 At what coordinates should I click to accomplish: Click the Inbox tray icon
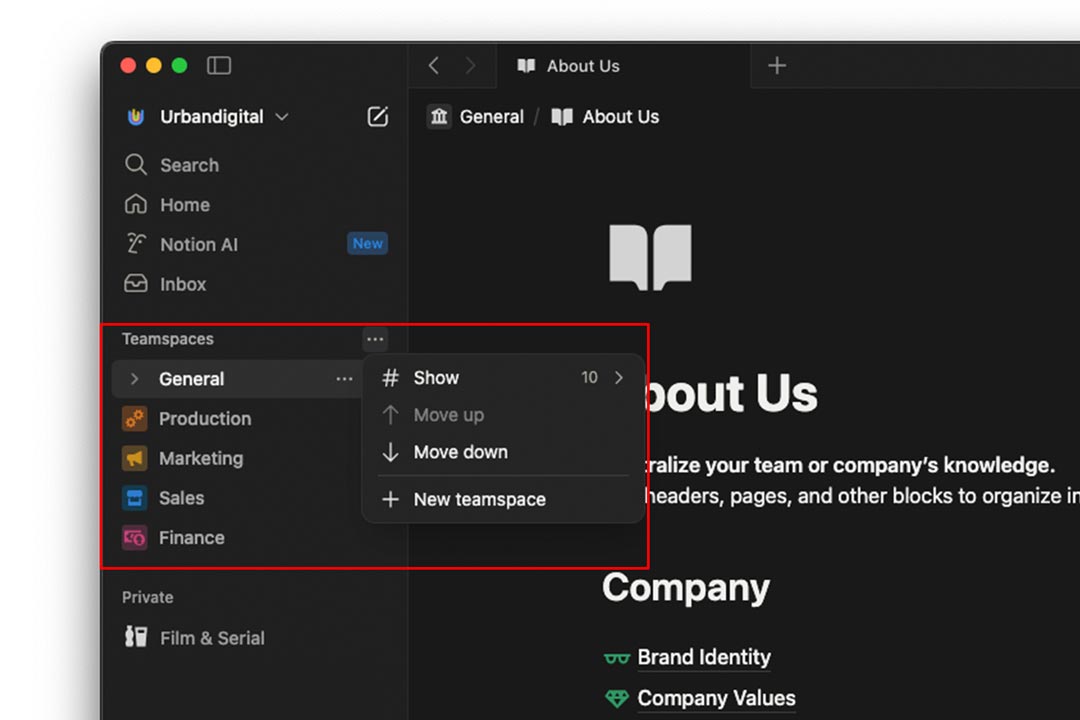pyautogui.click(x=136, y=283)
